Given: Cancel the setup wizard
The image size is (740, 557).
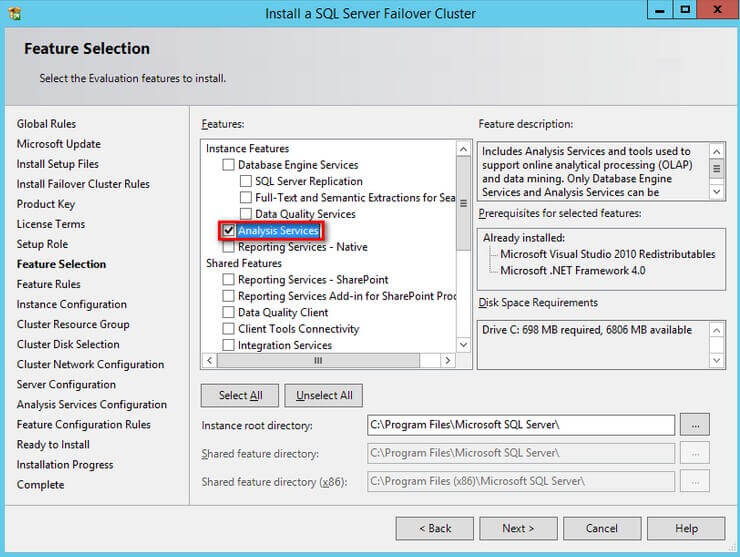Looking at the screenshot, I should (x=602, y=529).
